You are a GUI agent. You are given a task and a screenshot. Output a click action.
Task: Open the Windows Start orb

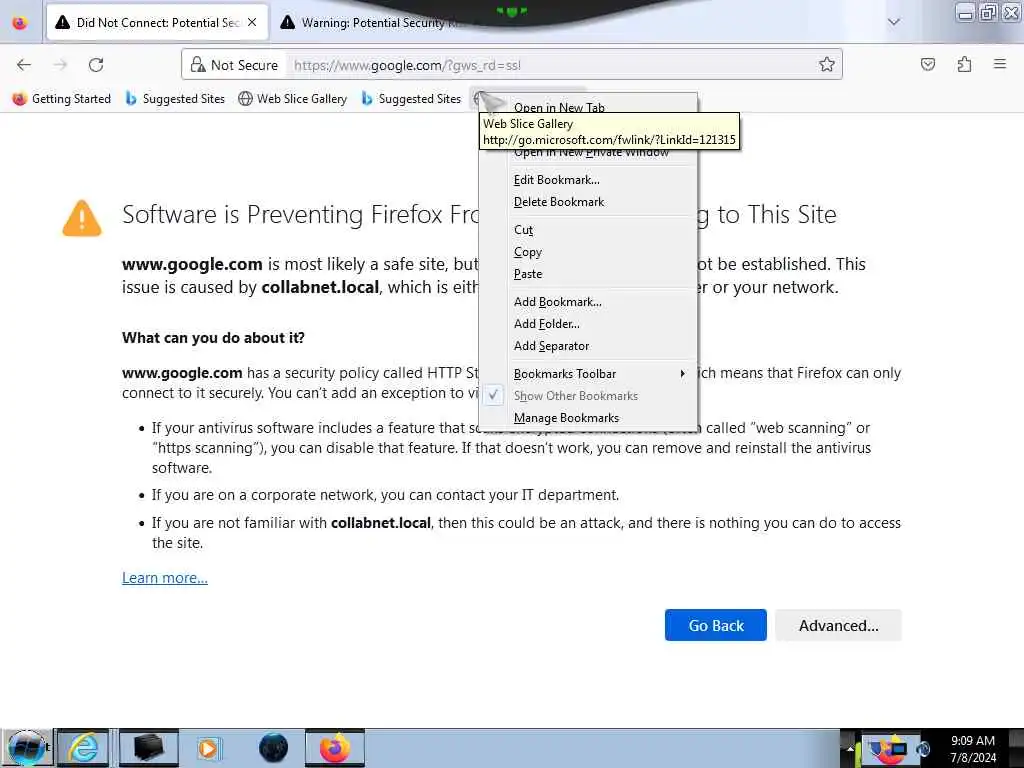click(26, 748)
